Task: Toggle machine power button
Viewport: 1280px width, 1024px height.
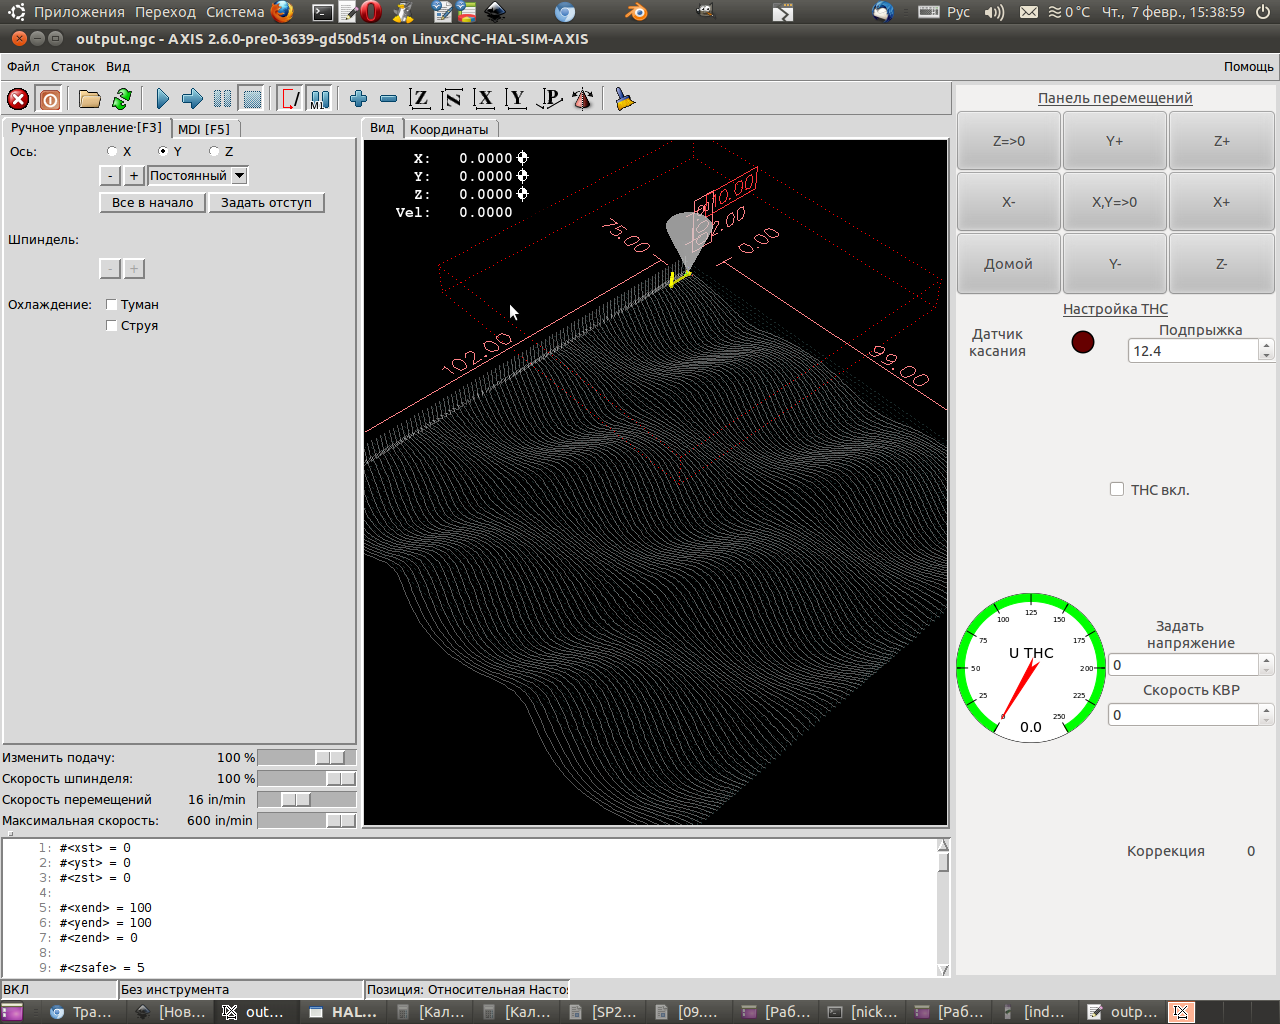Action: point(50,99)
